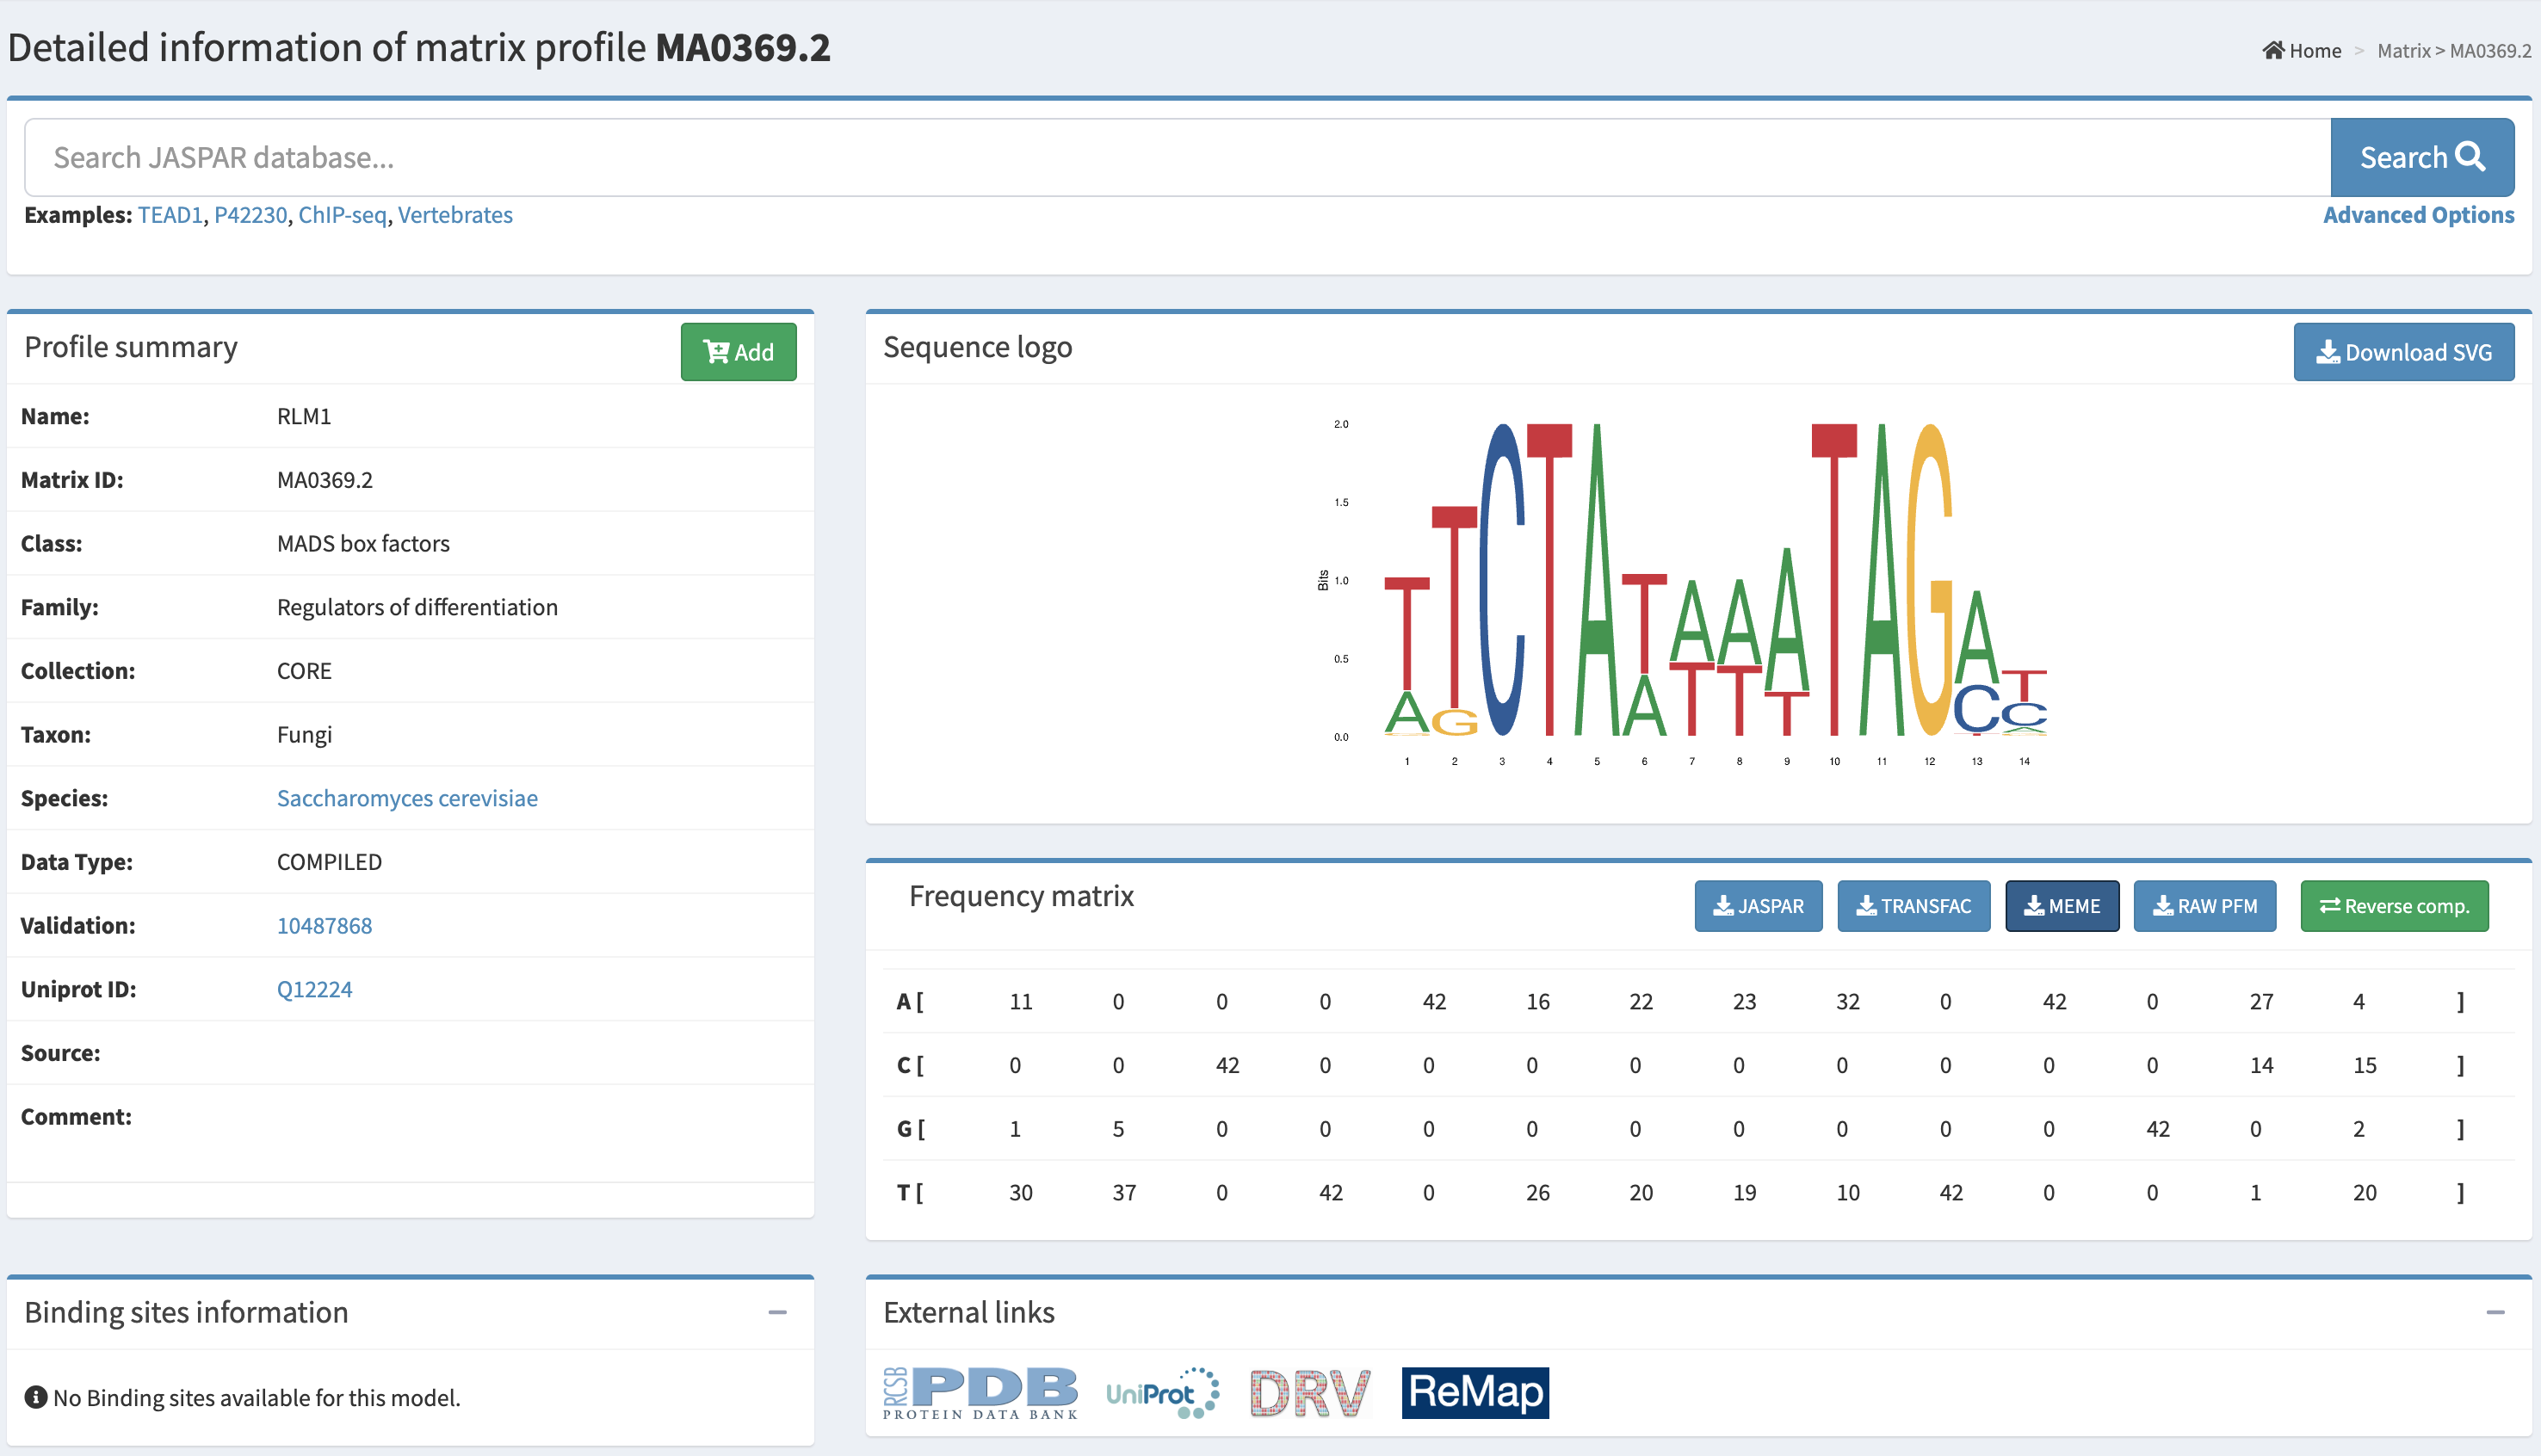The height and width of the screenshot is (1456, 2541).
Task: Click the Search magnifier button
Action: point(2421,157)
